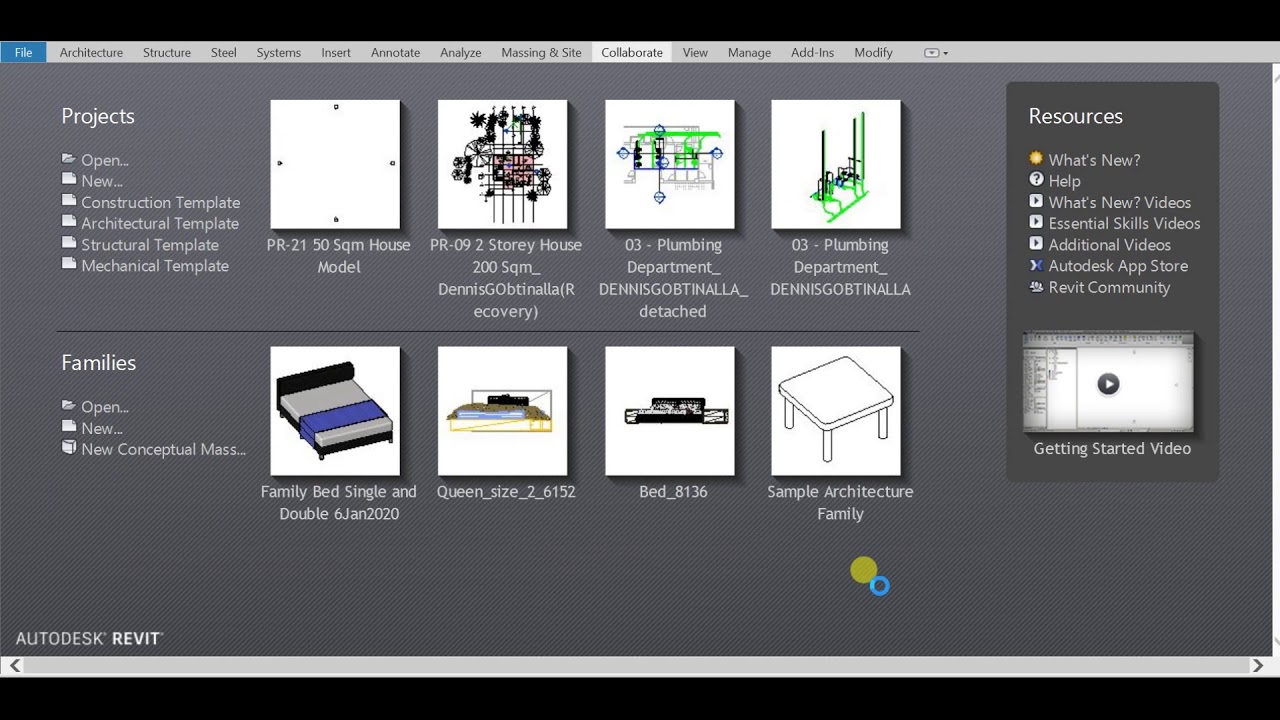Select the Modify ribbon tab
The image size is (1280, 720).
tap(873, 52)
